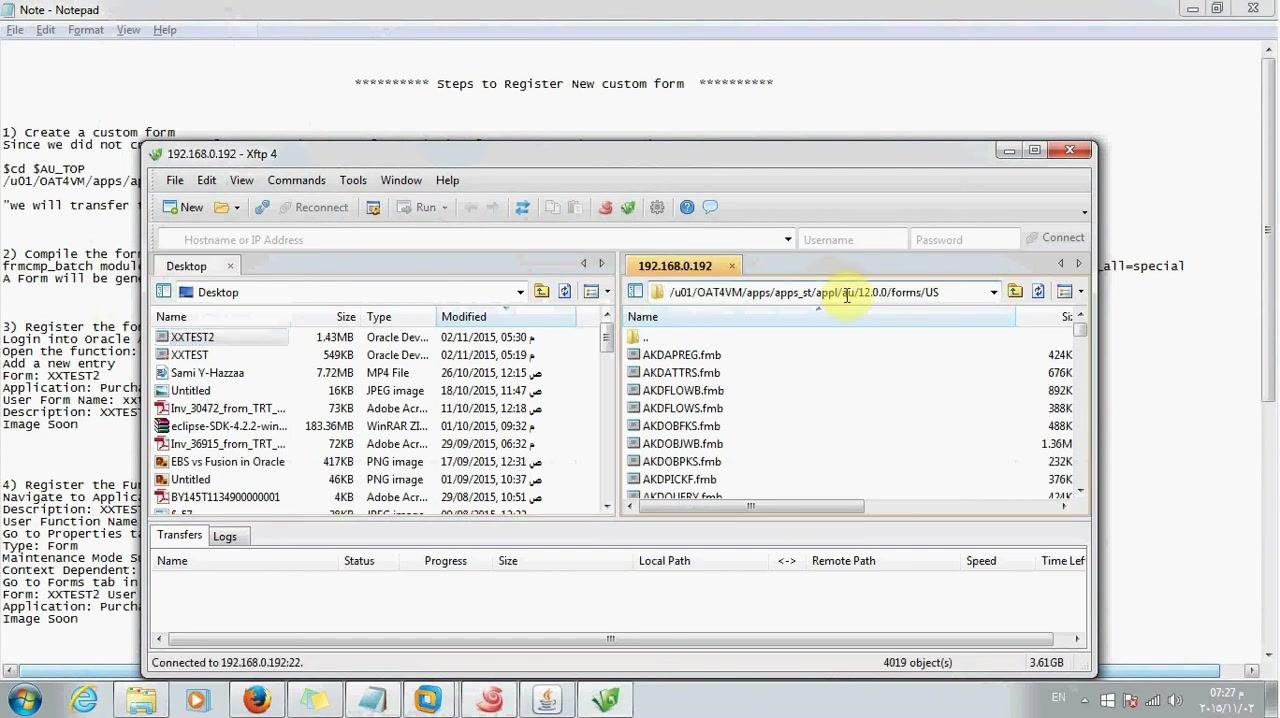Toggle the local pane folder tree icon
1280x718 pixels.
click(x=163, y=292)
